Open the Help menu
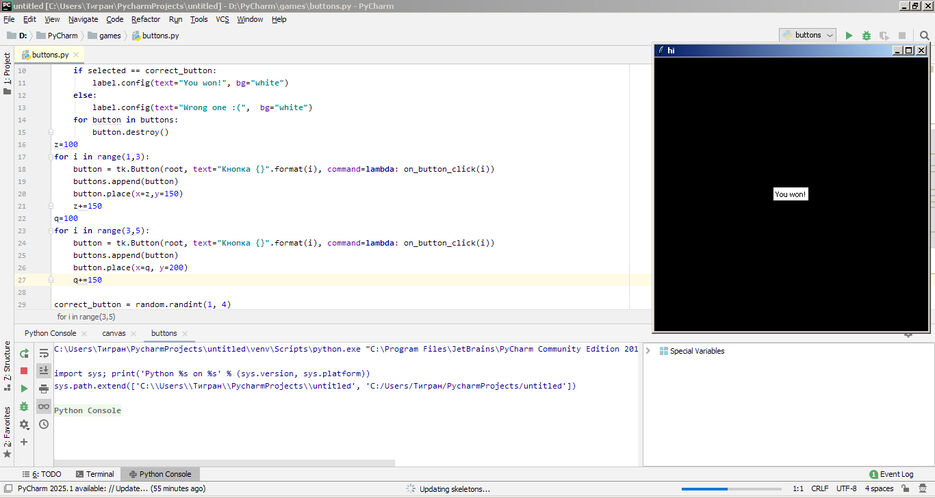The height and width of the screenshot is (498, 935). tap(279, 19)
